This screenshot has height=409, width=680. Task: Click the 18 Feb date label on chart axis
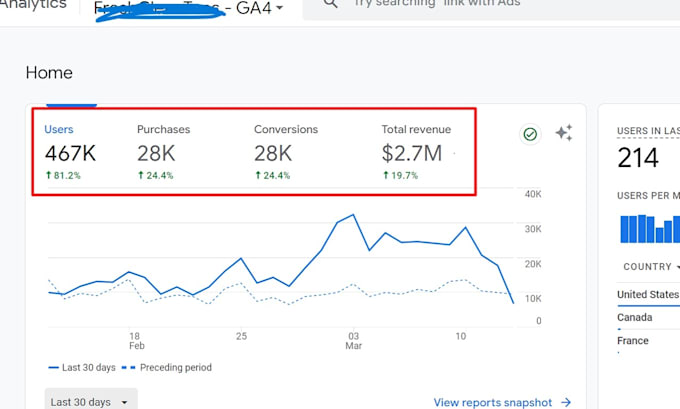click(137, 341)
